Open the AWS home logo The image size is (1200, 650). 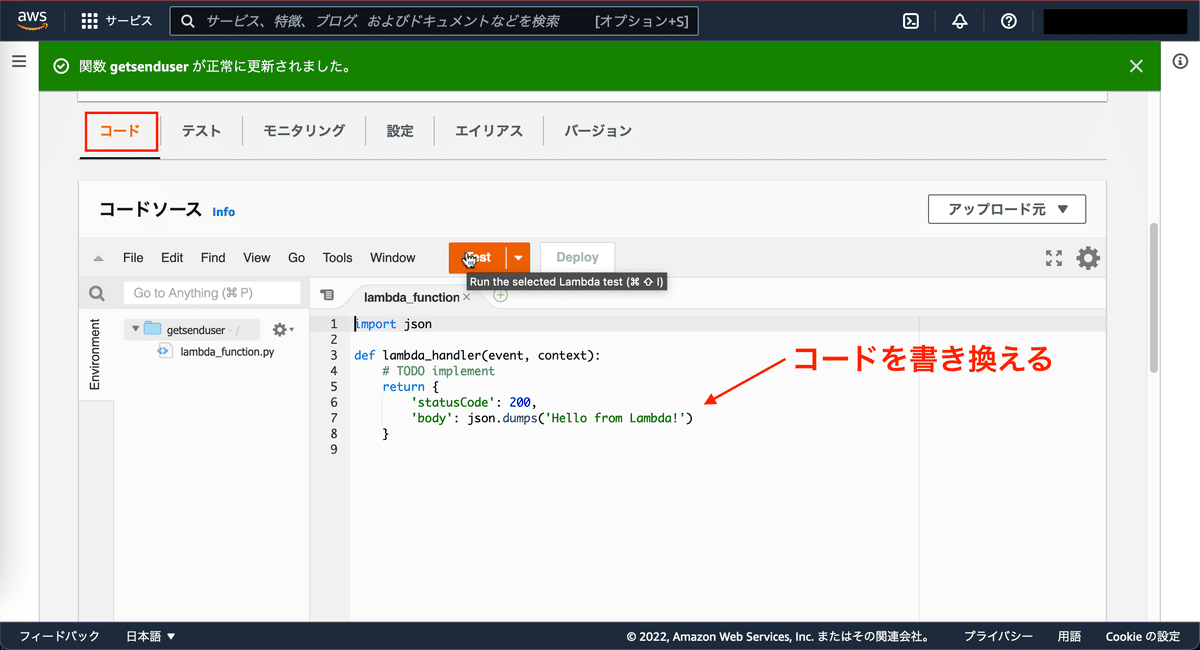[33, 21]
